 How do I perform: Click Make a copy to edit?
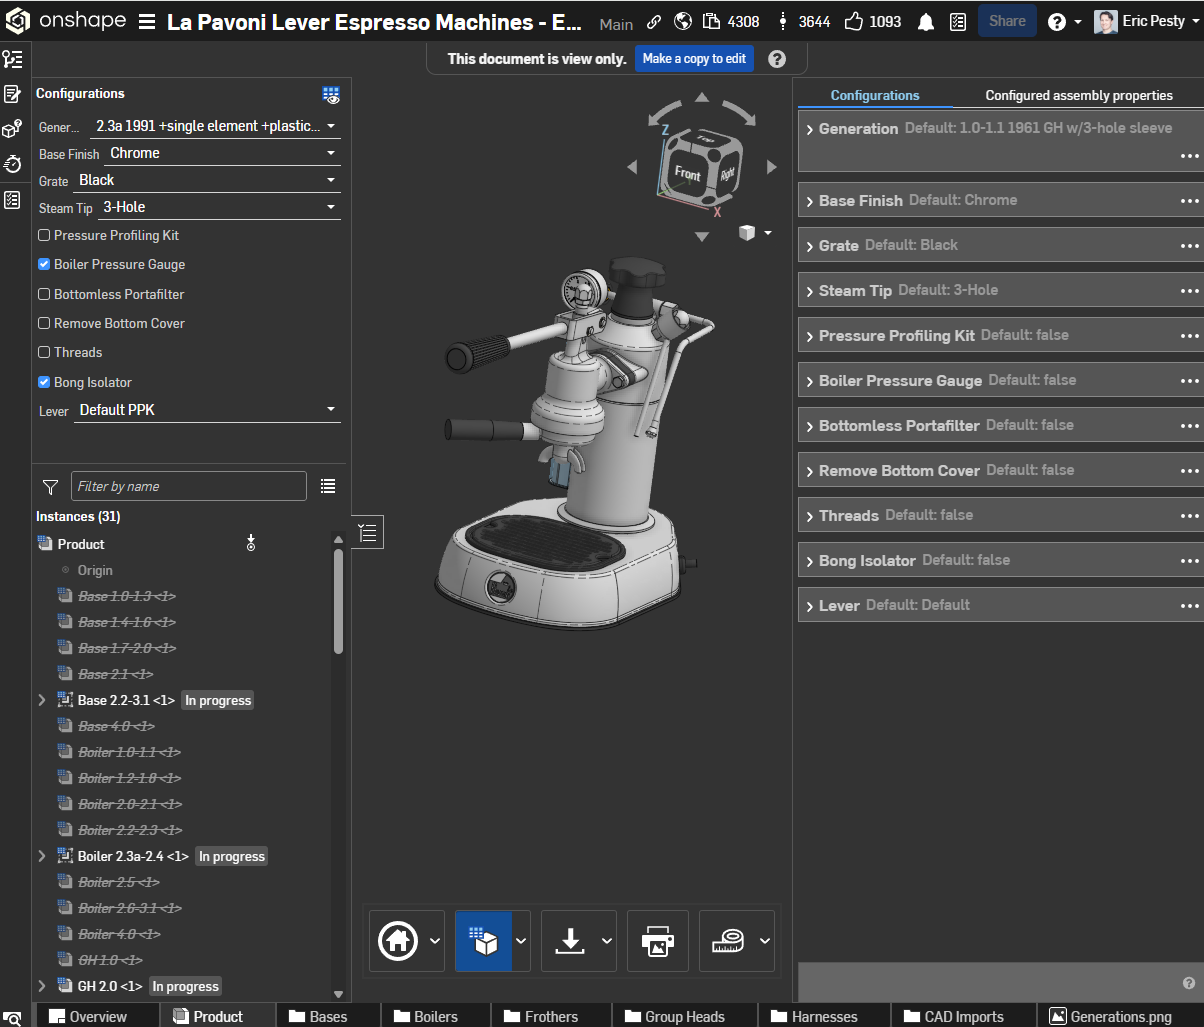pyautogui.click(x=694, y=59)
